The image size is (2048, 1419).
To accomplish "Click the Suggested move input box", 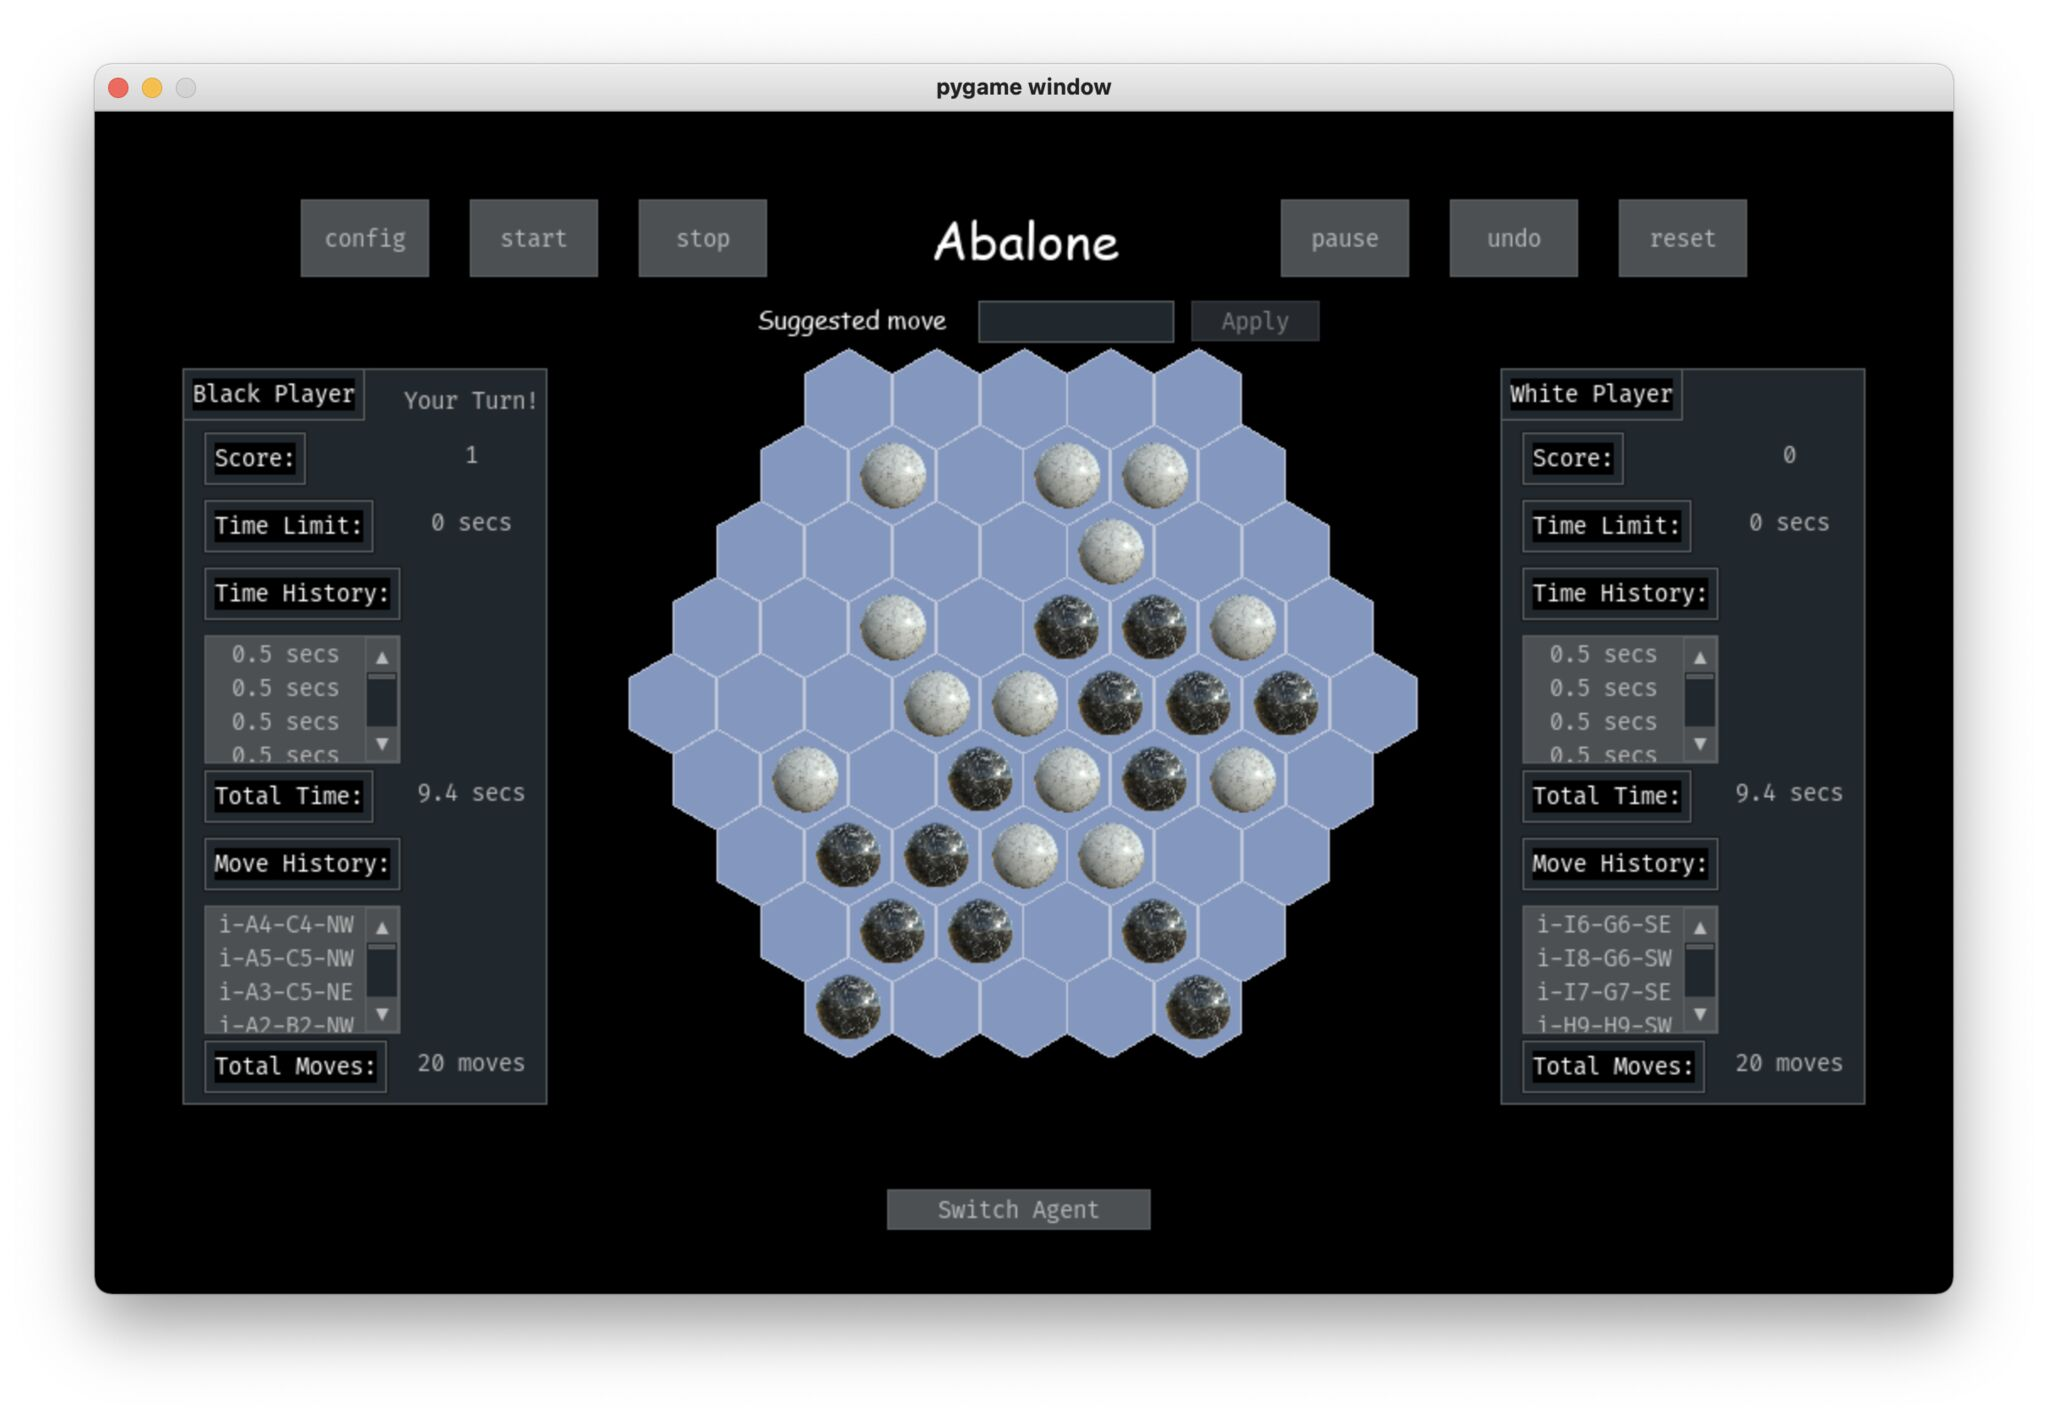I will tap(1075, 320).
